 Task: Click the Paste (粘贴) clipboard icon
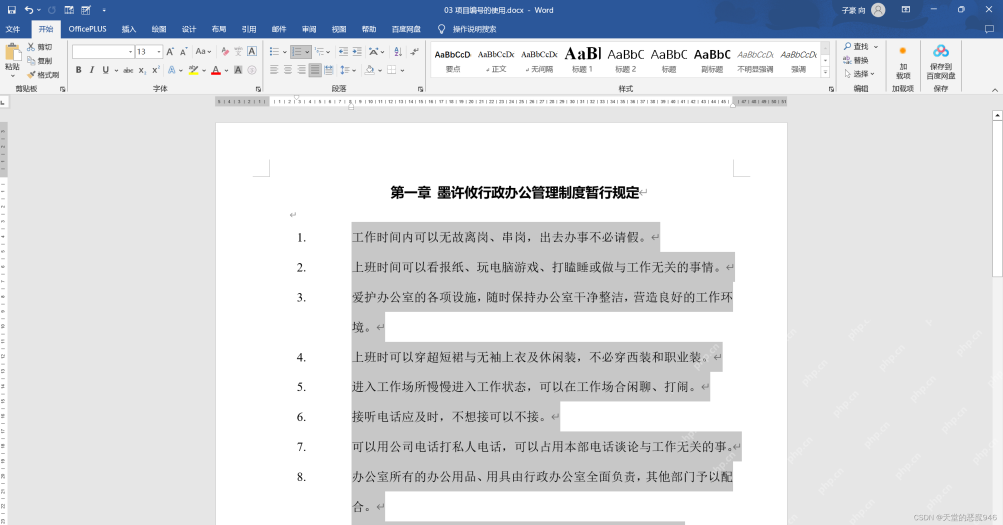coord(12,52)
